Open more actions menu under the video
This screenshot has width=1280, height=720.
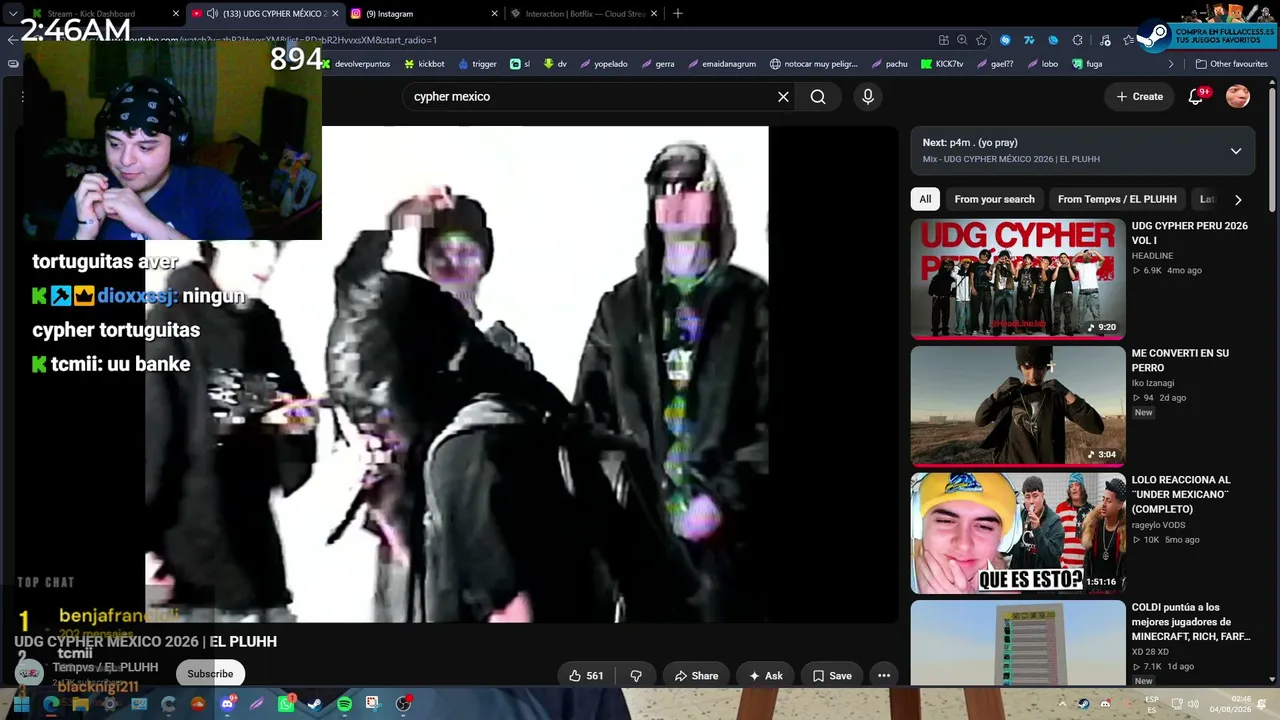click(x=884, y=676)
